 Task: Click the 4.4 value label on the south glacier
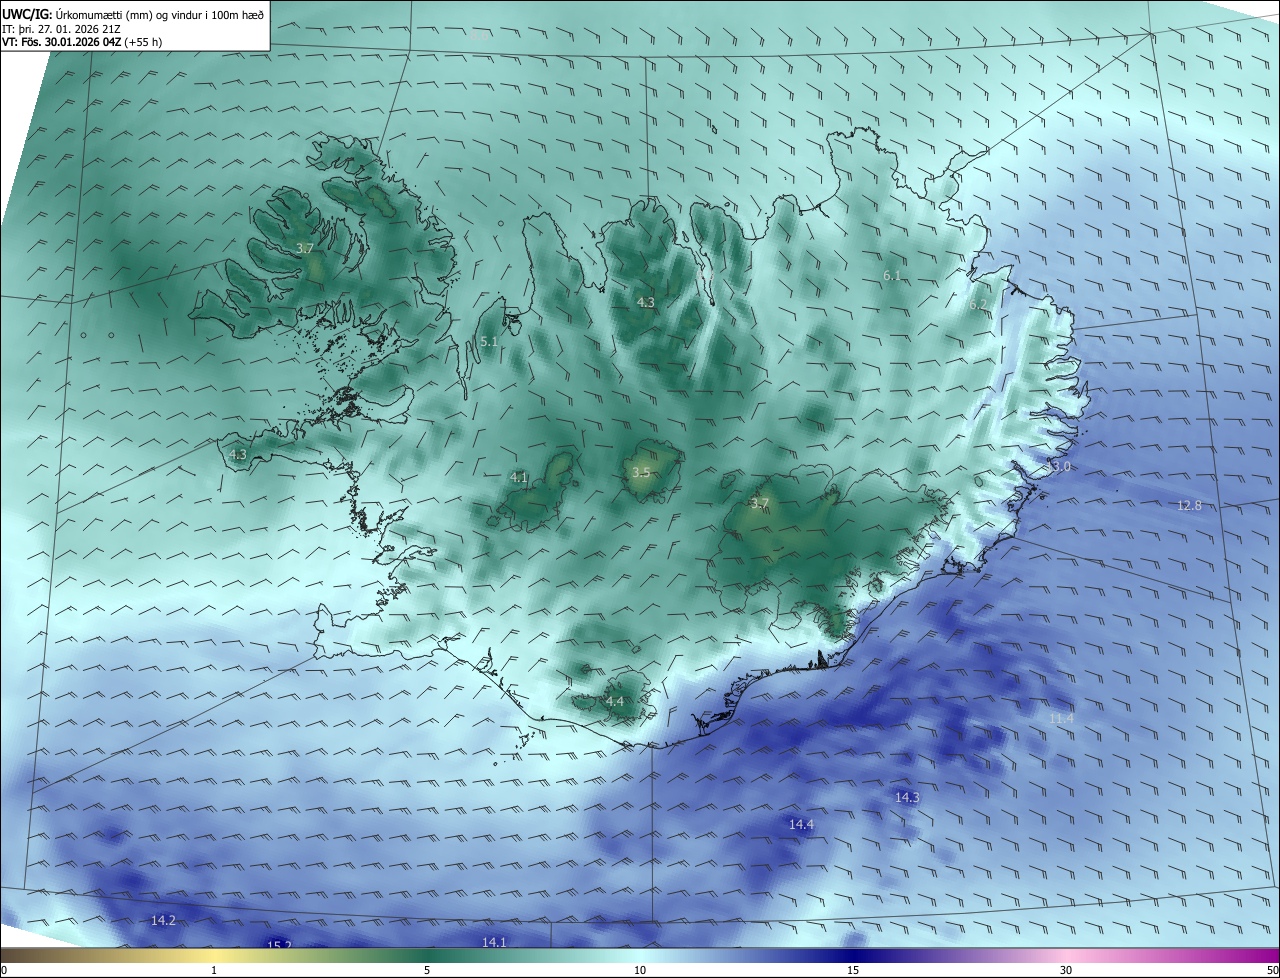tap(615, 702)
